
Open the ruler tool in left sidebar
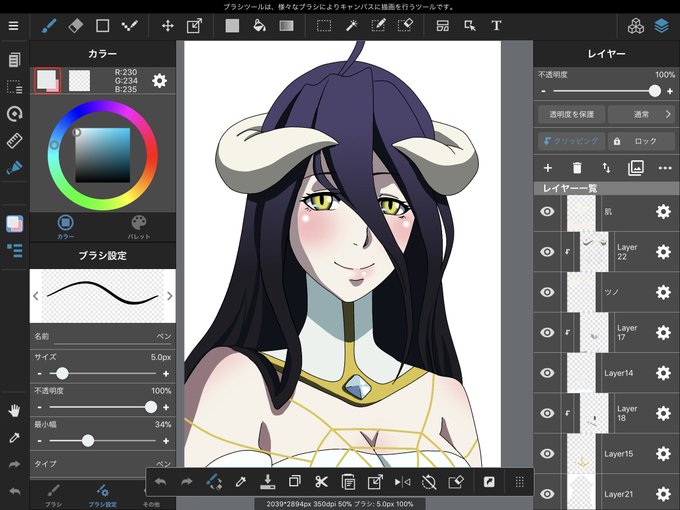(x=14, y=141)
